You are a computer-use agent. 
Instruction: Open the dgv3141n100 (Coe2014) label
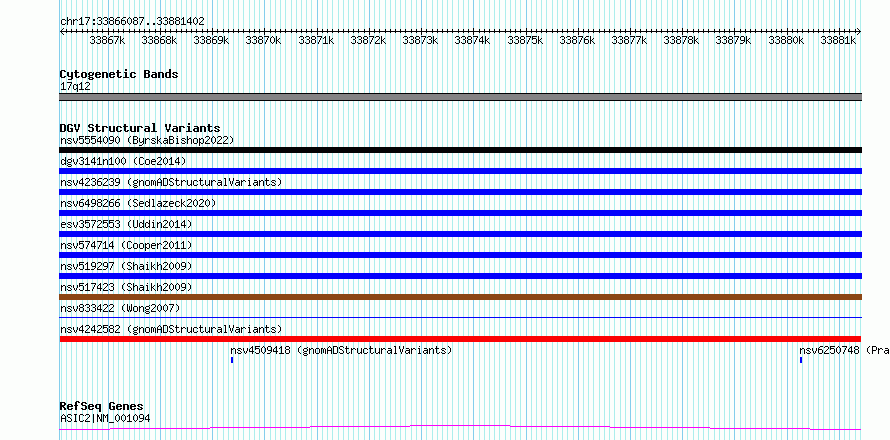coord(123,161)
